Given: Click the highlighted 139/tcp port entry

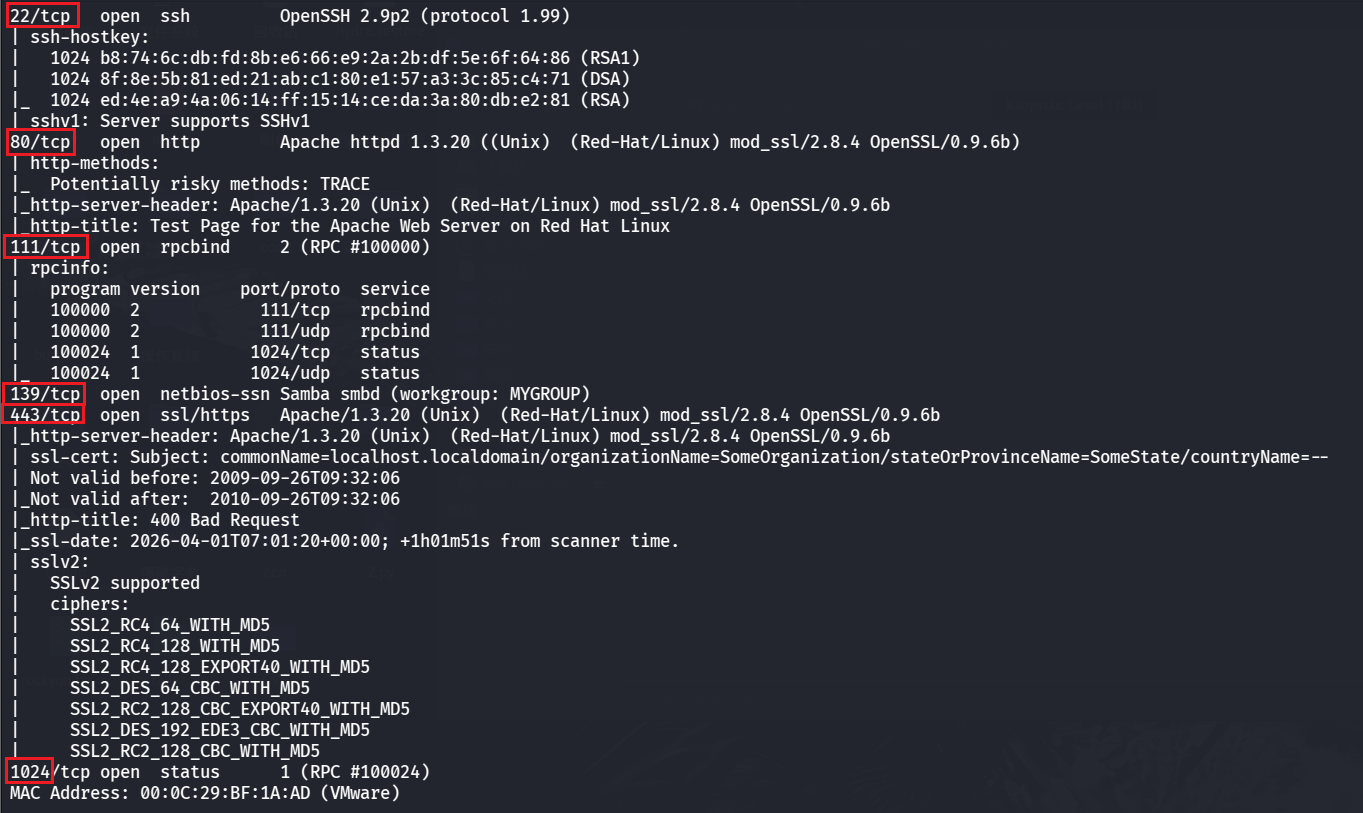Looking at the screenshot, I should [45, 393].
